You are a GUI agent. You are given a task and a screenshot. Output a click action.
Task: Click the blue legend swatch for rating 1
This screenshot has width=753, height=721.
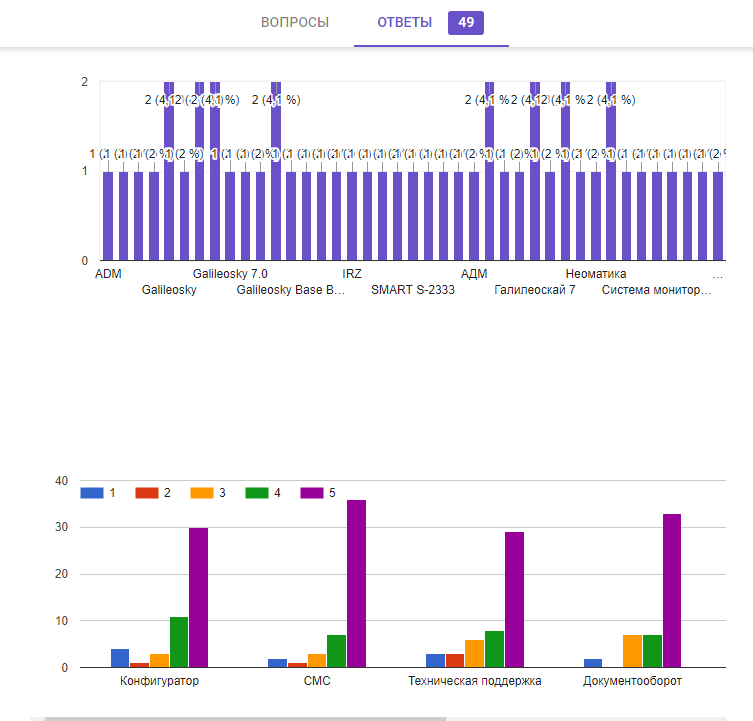92,493
